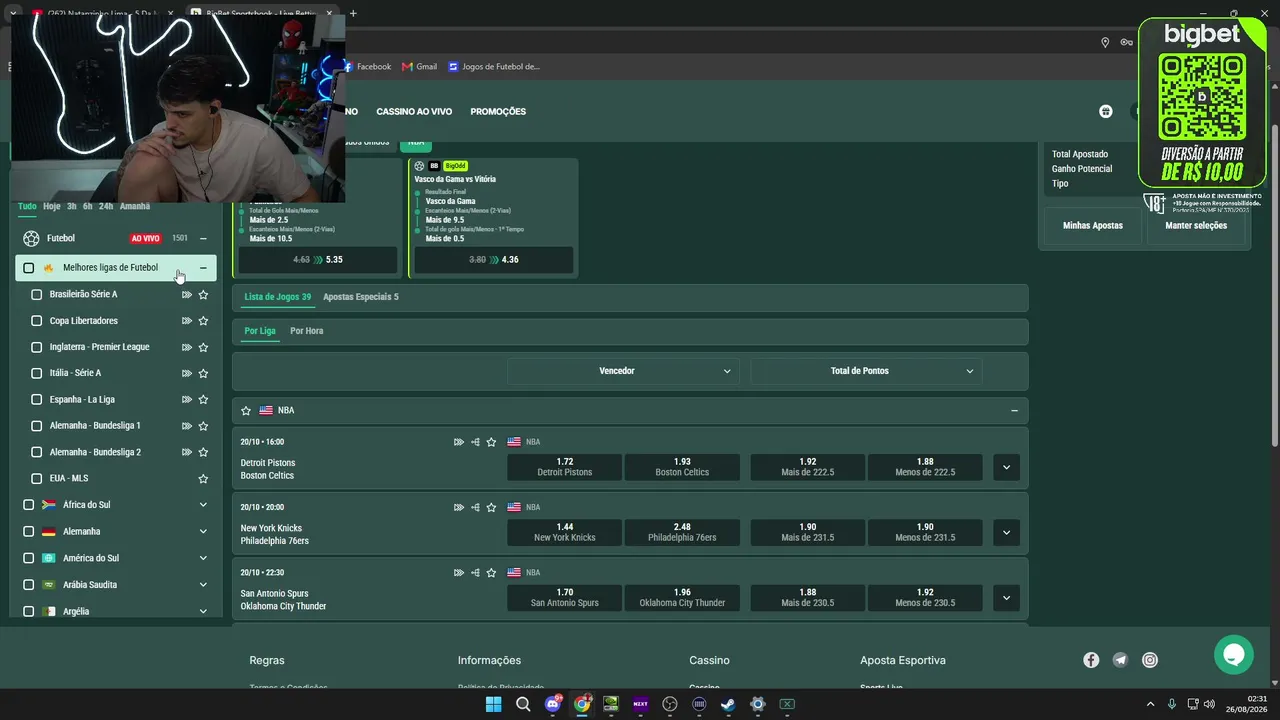Expand more markets for Pistons vs Celtics

(1006, 467)
